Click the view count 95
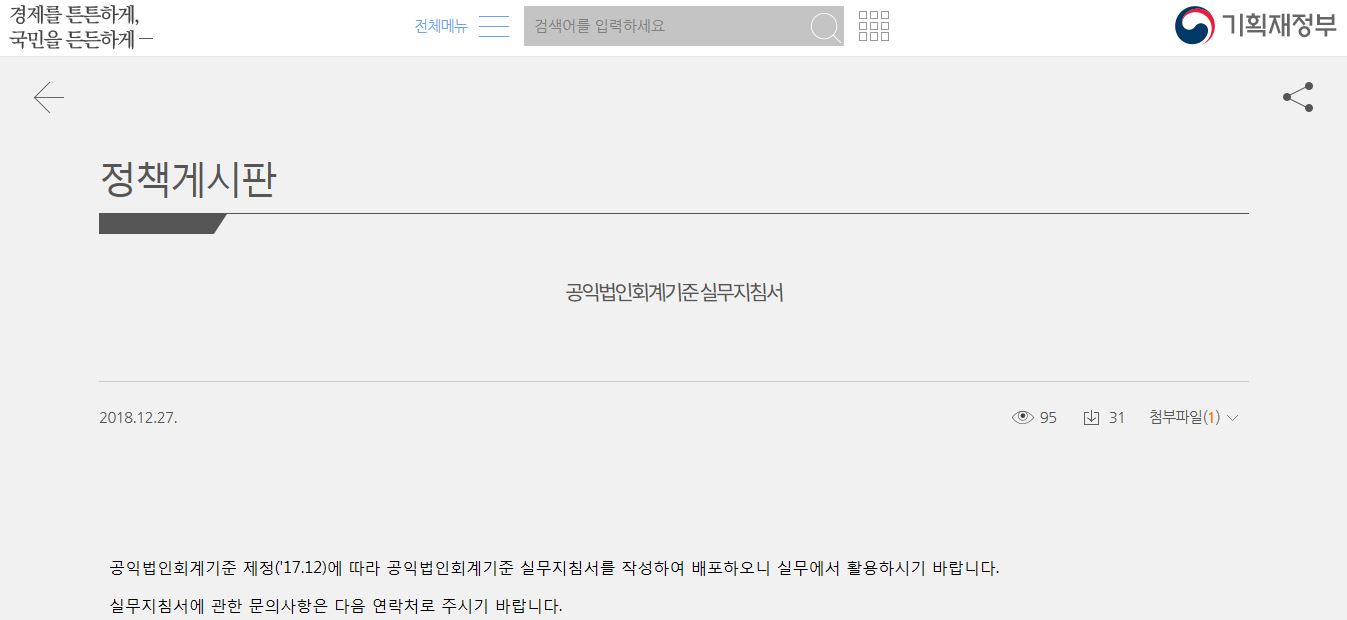The image size is (1347, 620). click(1048, 418)
